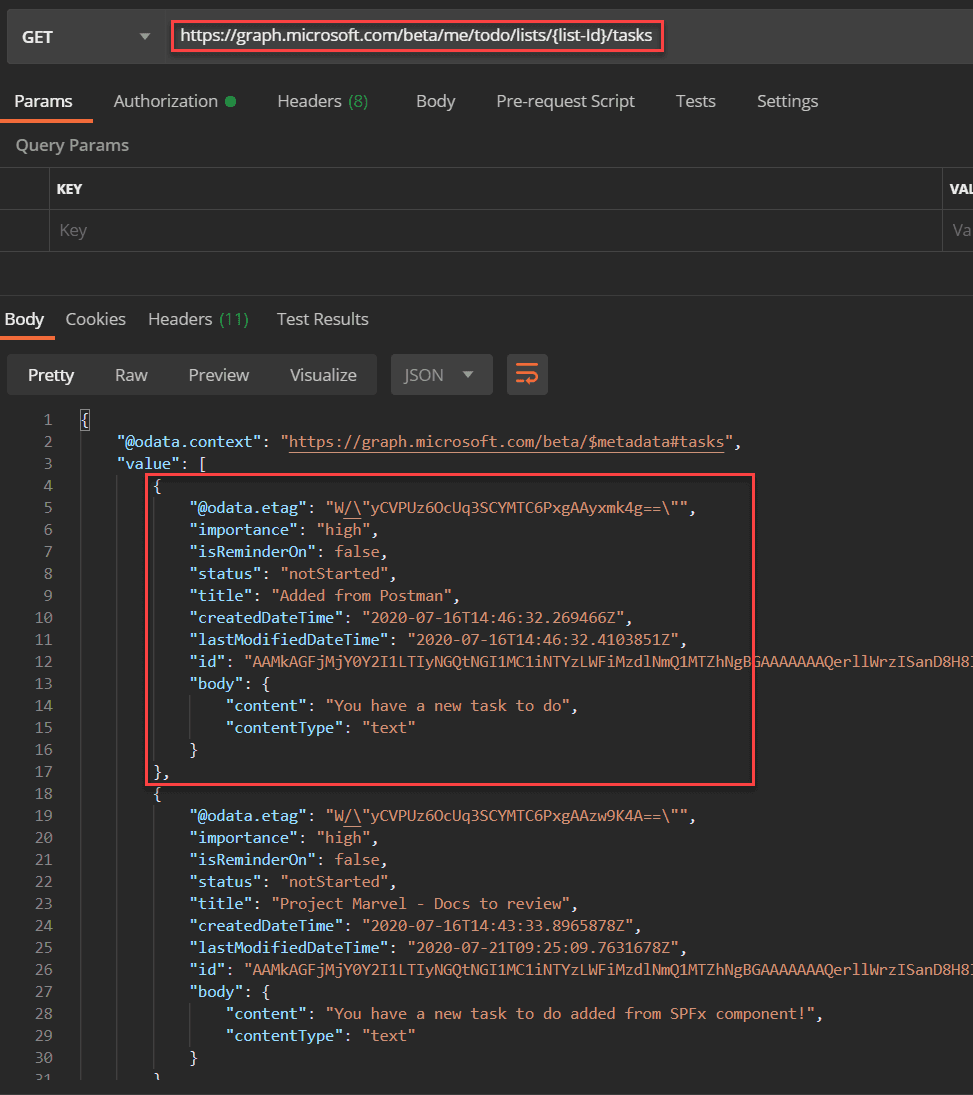
Task: Click the Key query param field
Action: [x=496, y=230]
